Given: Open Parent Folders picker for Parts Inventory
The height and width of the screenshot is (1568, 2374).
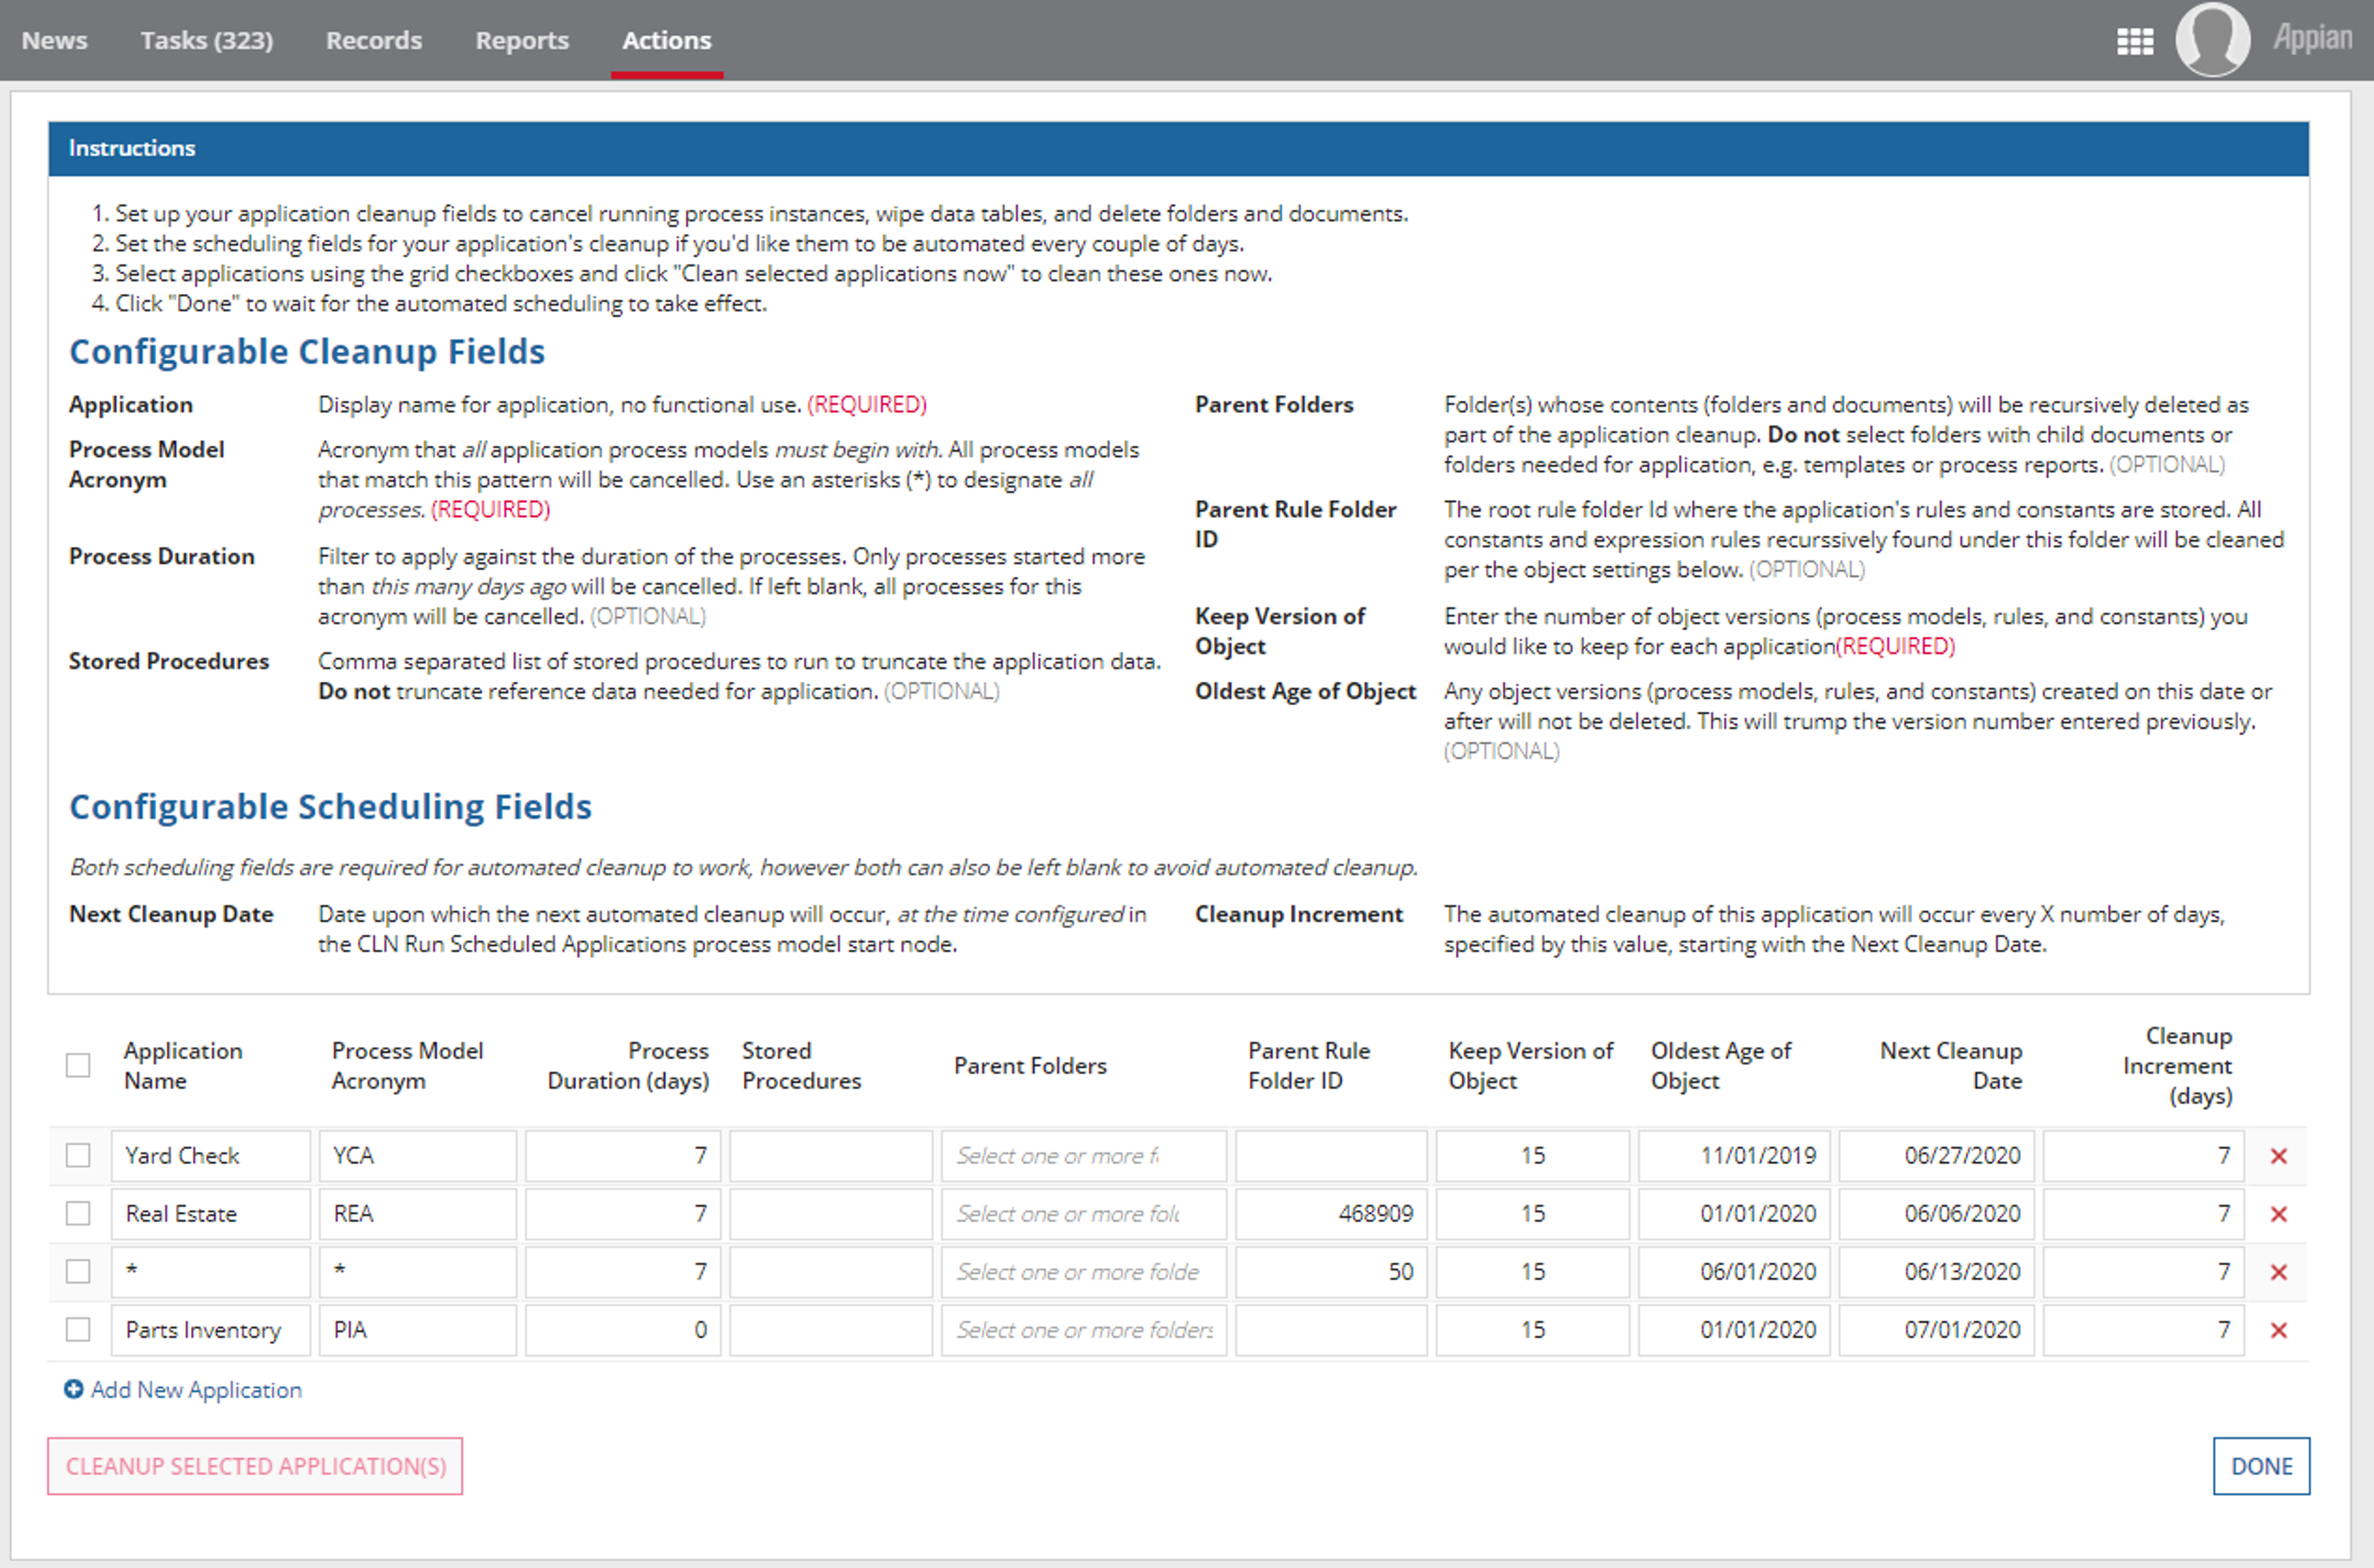Looking at the screenshot, I should 1084,1330.
